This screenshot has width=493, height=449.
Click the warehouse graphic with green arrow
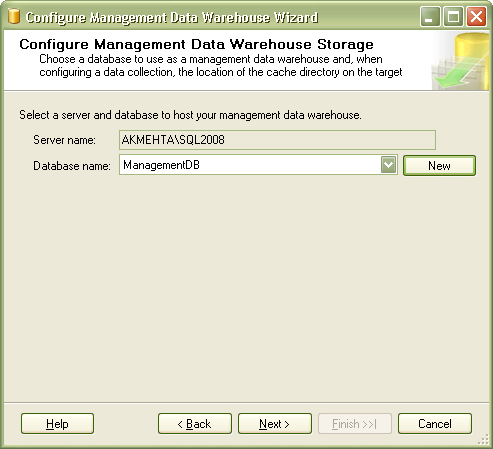tap(460, 61)
